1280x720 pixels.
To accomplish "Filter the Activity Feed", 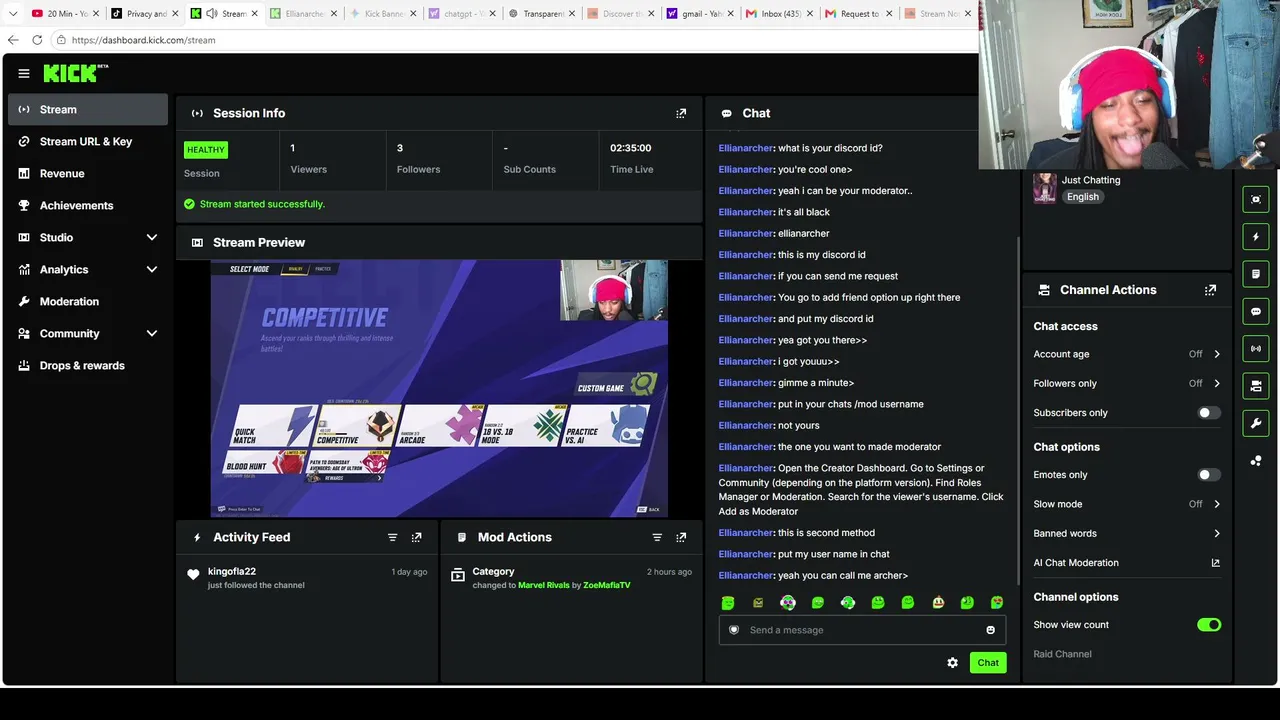I will pyautogui.click(x=392, y=537).
